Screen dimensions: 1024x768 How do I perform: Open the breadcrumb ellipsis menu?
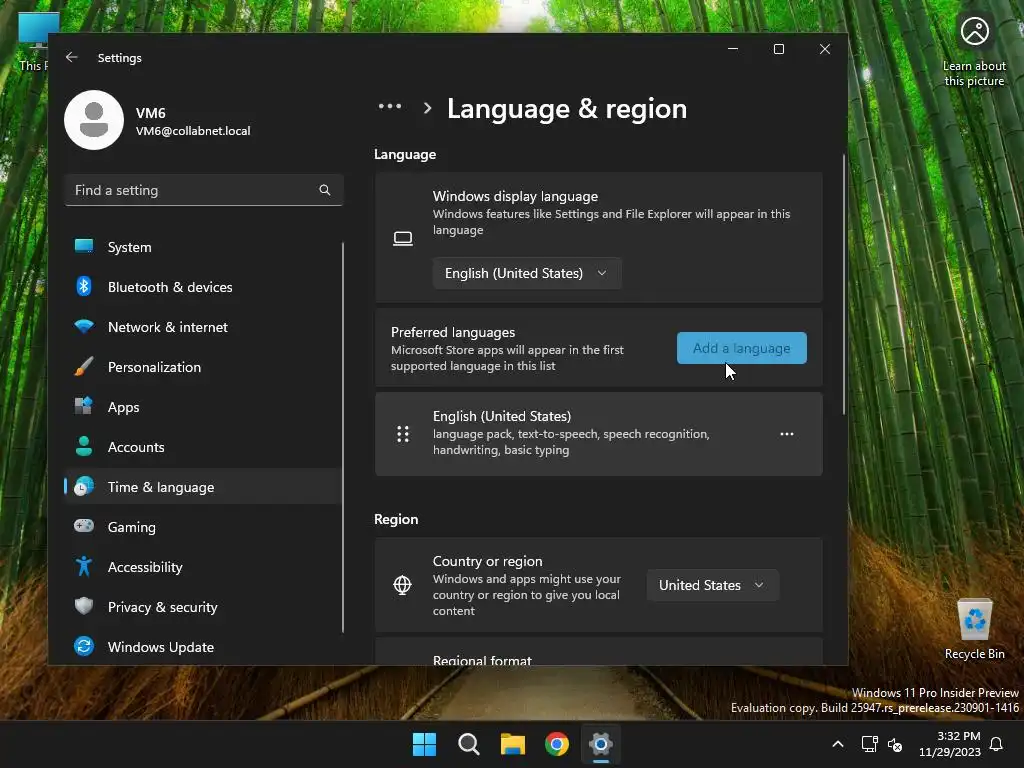[x=390, y=106]
